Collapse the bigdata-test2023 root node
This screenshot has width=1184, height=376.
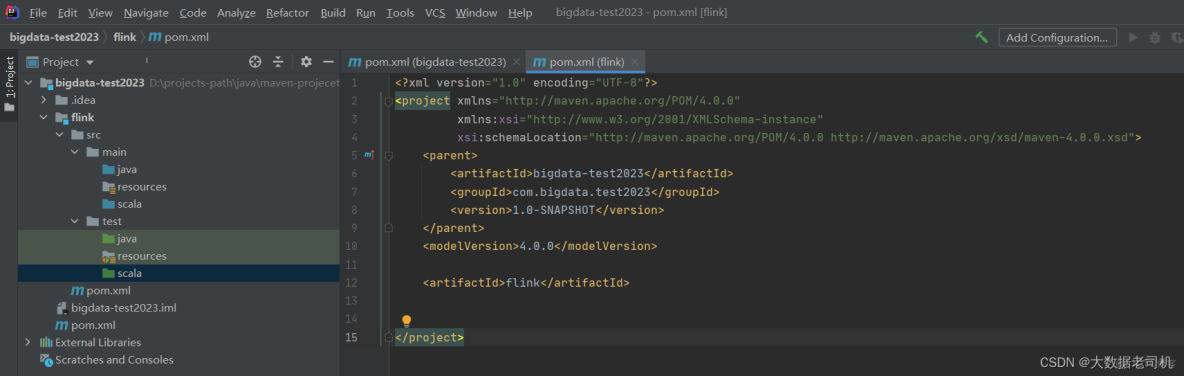(x=28, y=82)
